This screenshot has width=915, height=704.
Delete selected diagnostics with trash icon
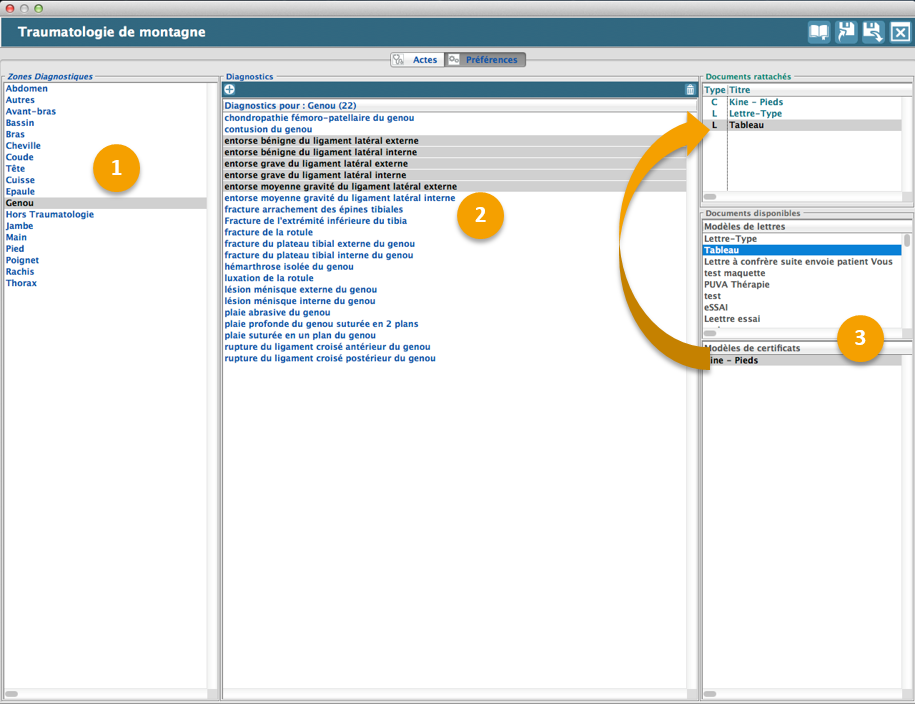690,90
